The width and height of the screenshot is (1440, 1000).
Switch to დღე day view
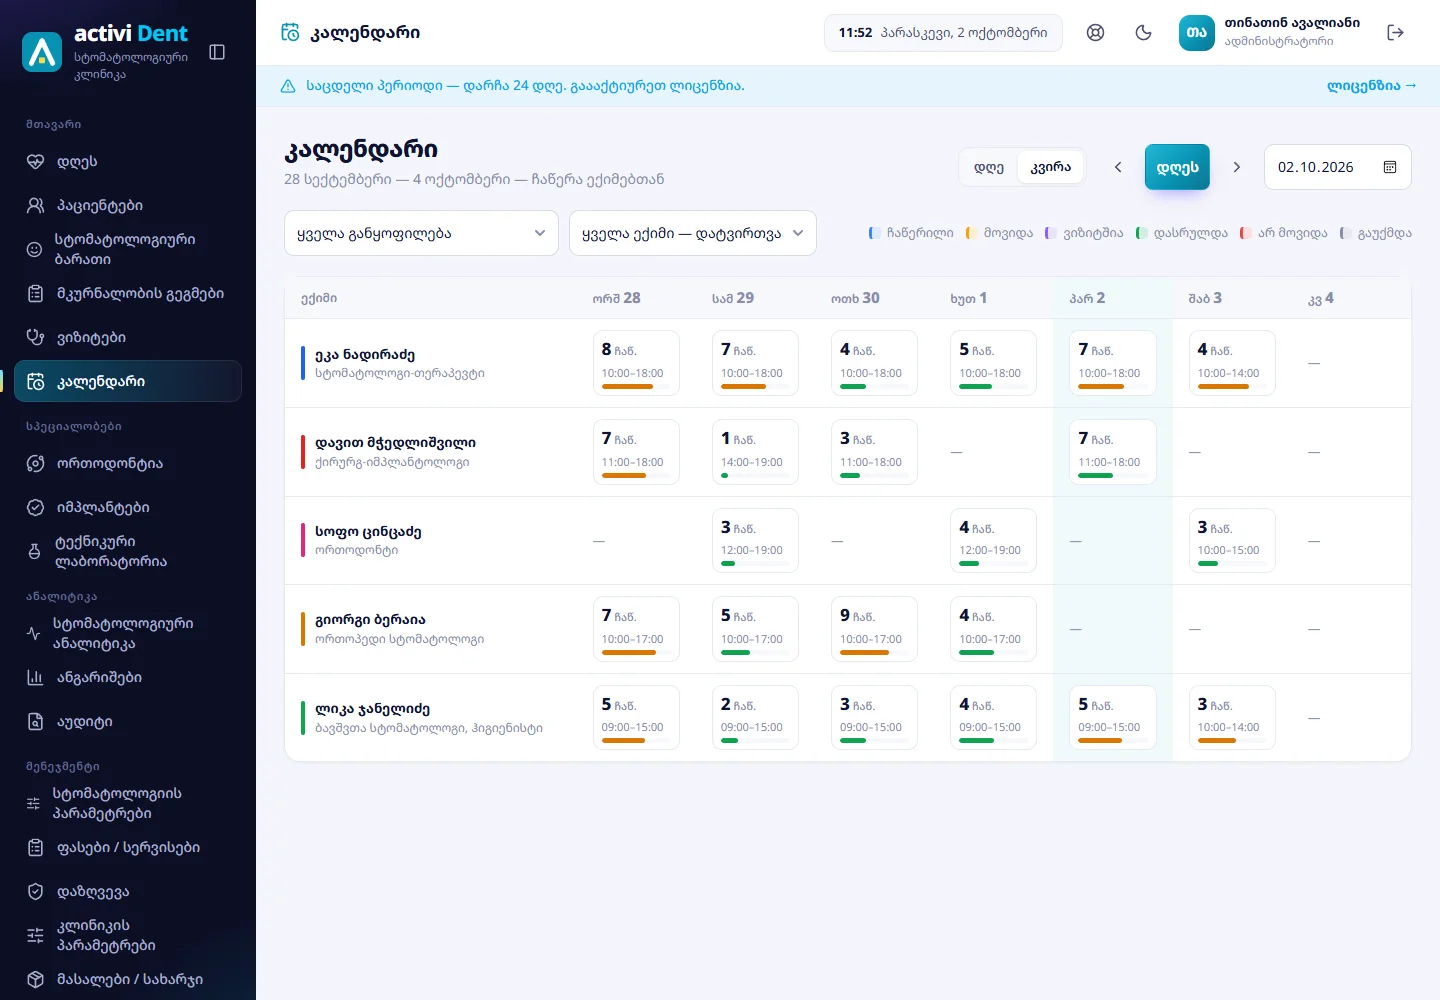[x=989, y=167]
